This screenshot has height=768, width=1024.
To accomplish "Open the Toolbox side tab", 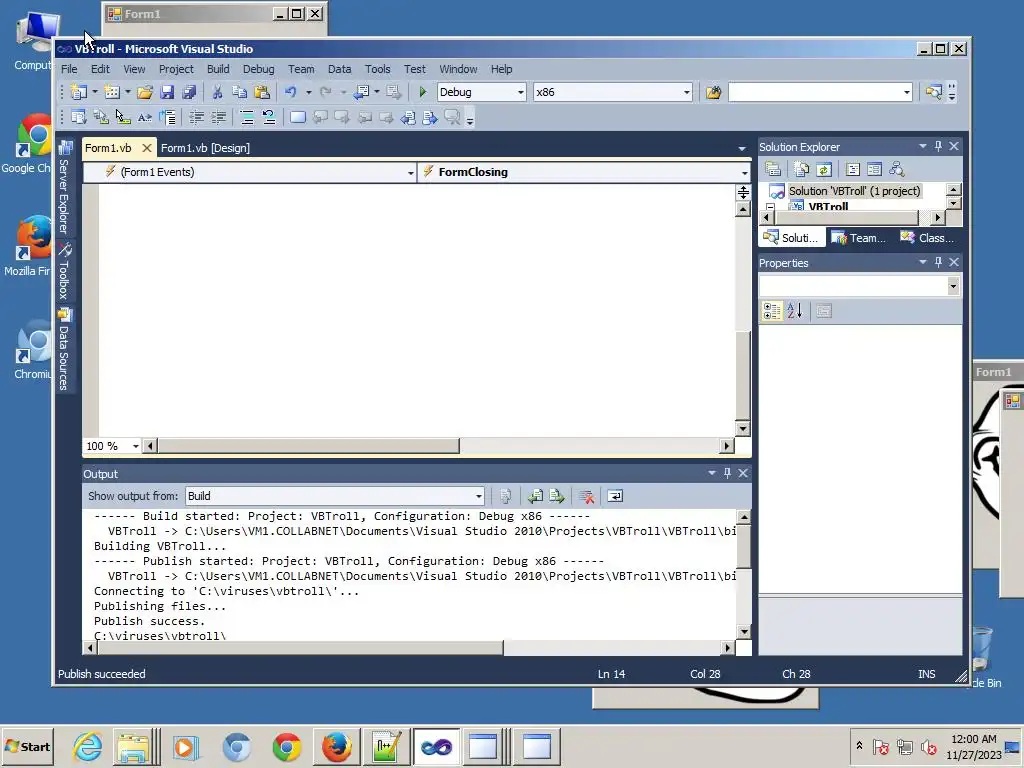I will tap(64, 271).
